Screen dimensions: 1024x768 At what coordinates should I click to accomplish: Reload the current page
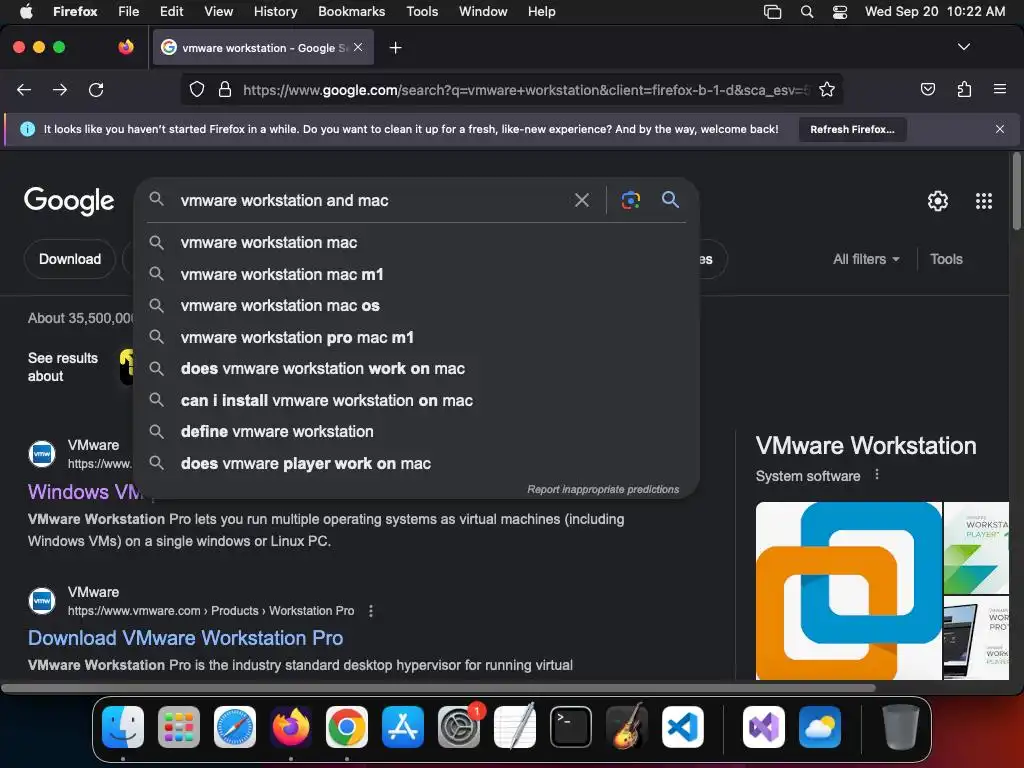(x=96, y=89)
